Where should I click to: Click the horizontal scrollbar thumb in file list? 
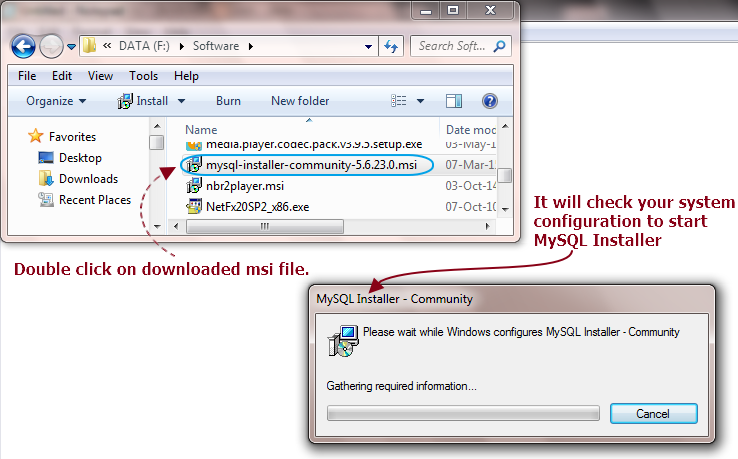pyautogui.click(x=265, y=226)
